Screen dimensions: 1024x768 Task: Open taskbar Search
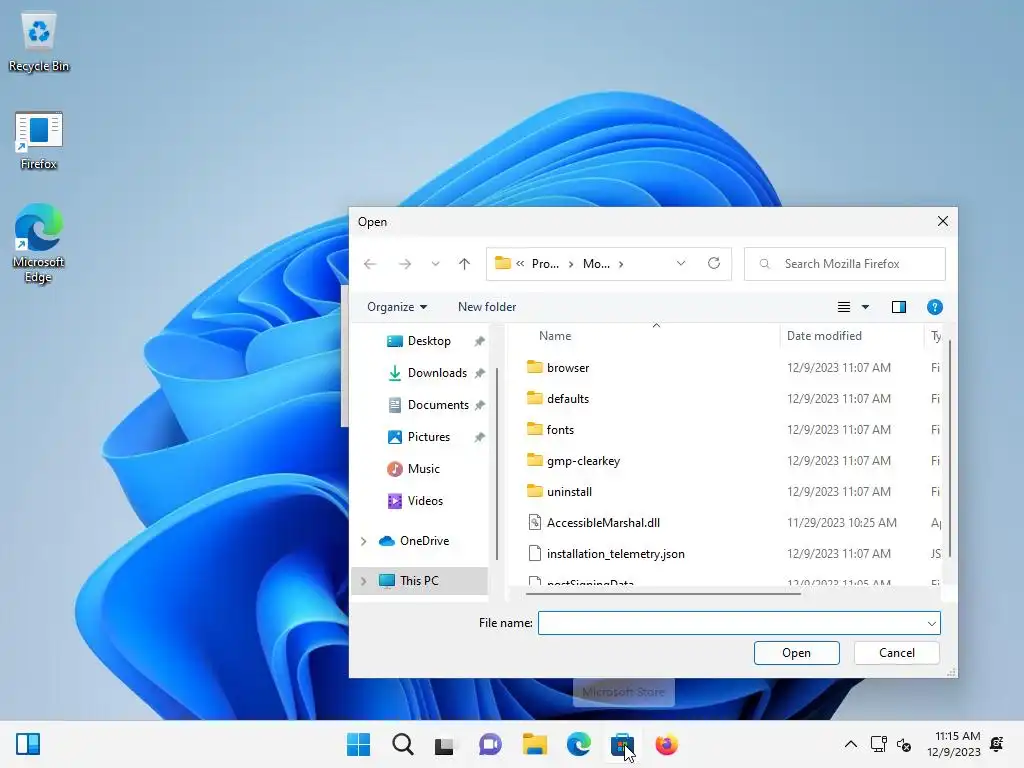tap(402, 744)
